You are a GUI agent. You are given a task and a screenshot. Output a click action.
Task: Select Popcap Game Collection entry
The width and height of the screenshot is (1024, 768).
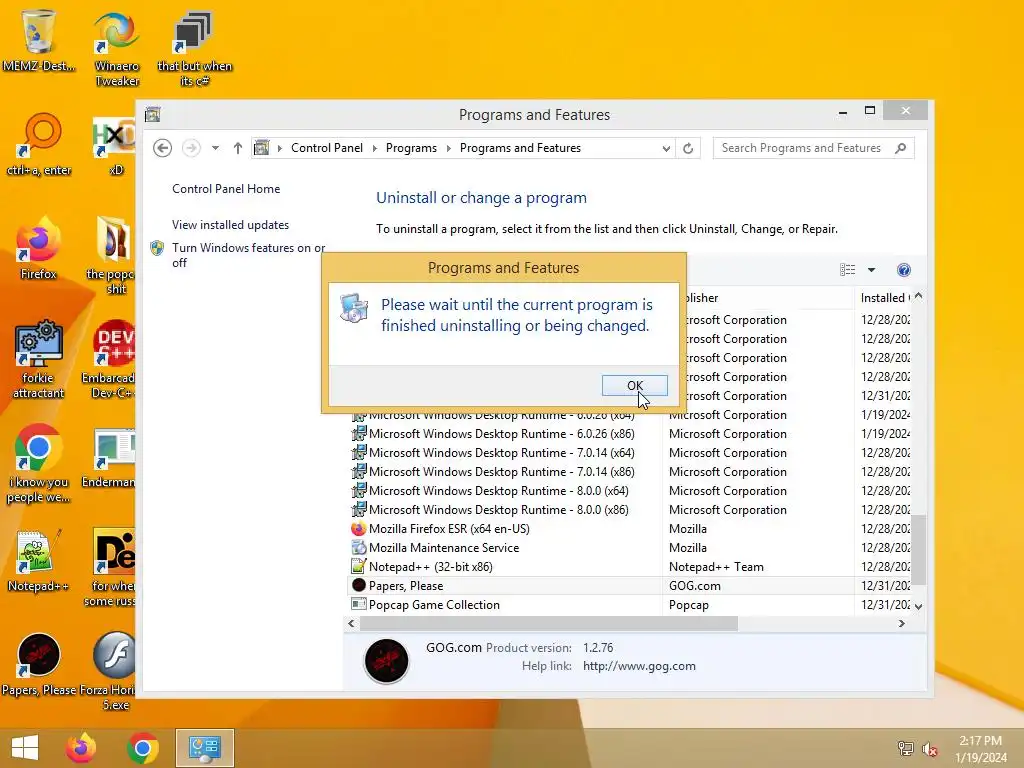click(x=434, y=605)
